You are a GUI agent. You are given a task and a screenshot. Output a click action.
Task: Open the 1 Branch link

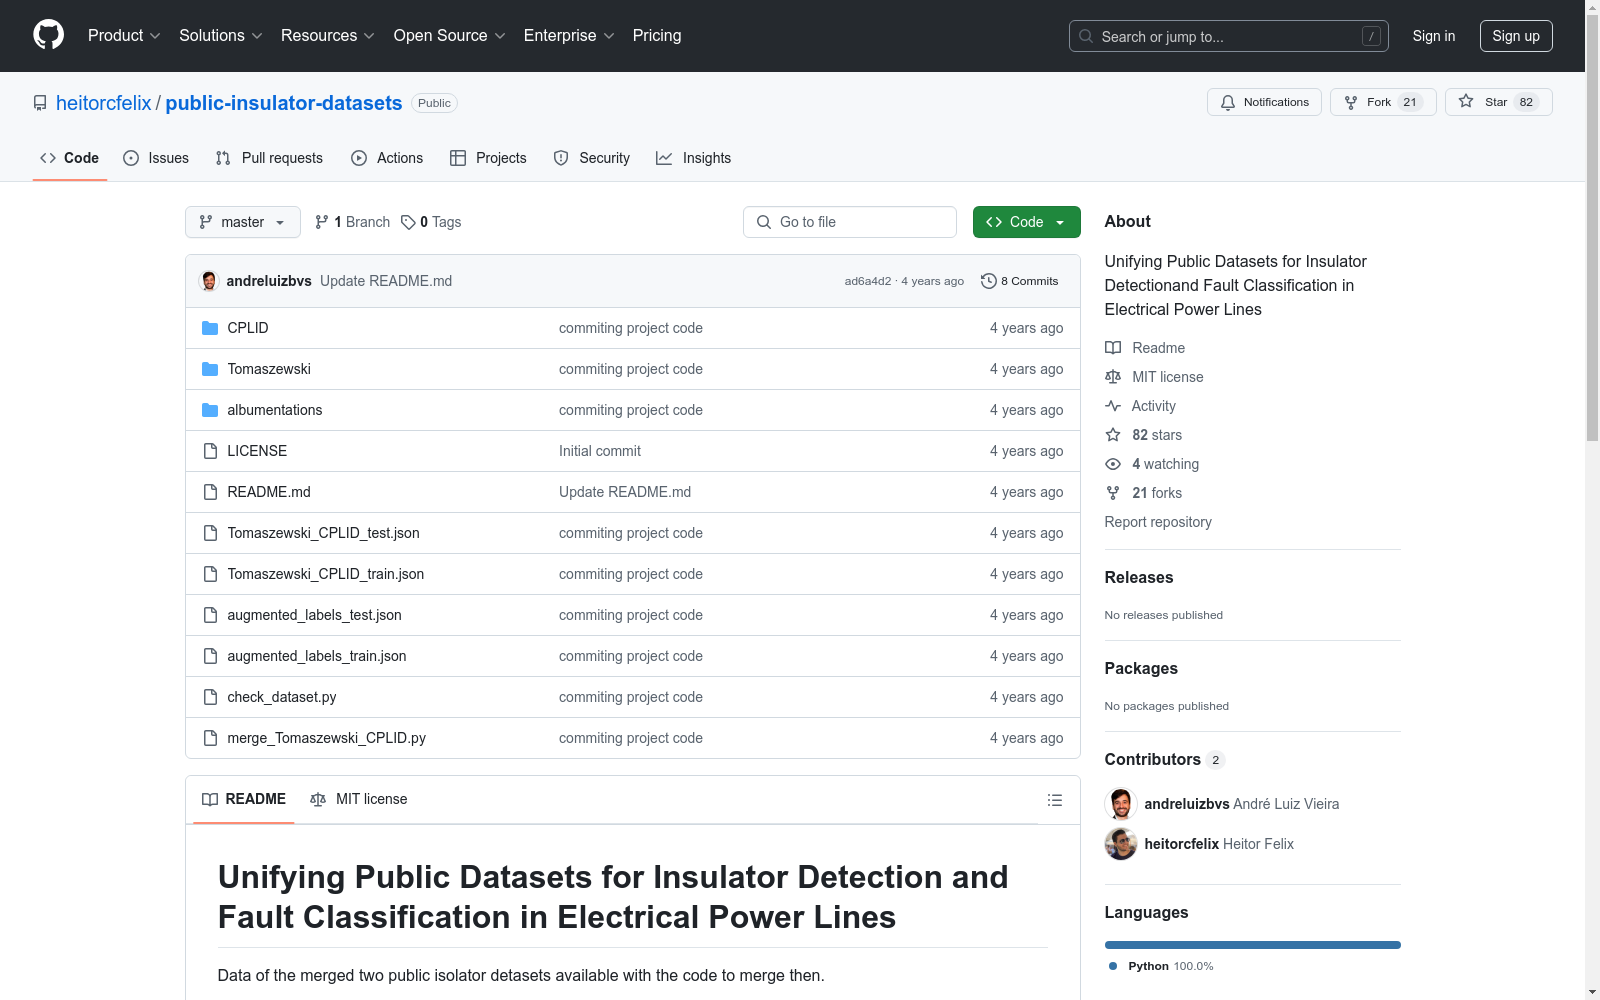click(x=352, y=222)
